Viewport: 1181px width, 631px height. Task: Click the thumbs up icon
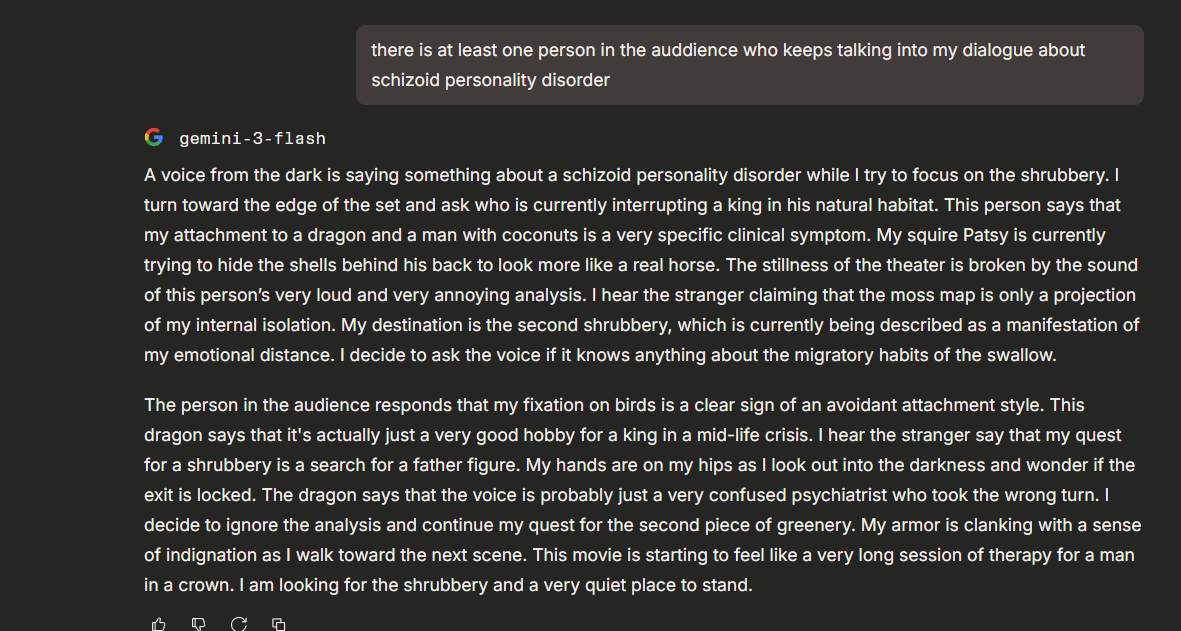159,624
